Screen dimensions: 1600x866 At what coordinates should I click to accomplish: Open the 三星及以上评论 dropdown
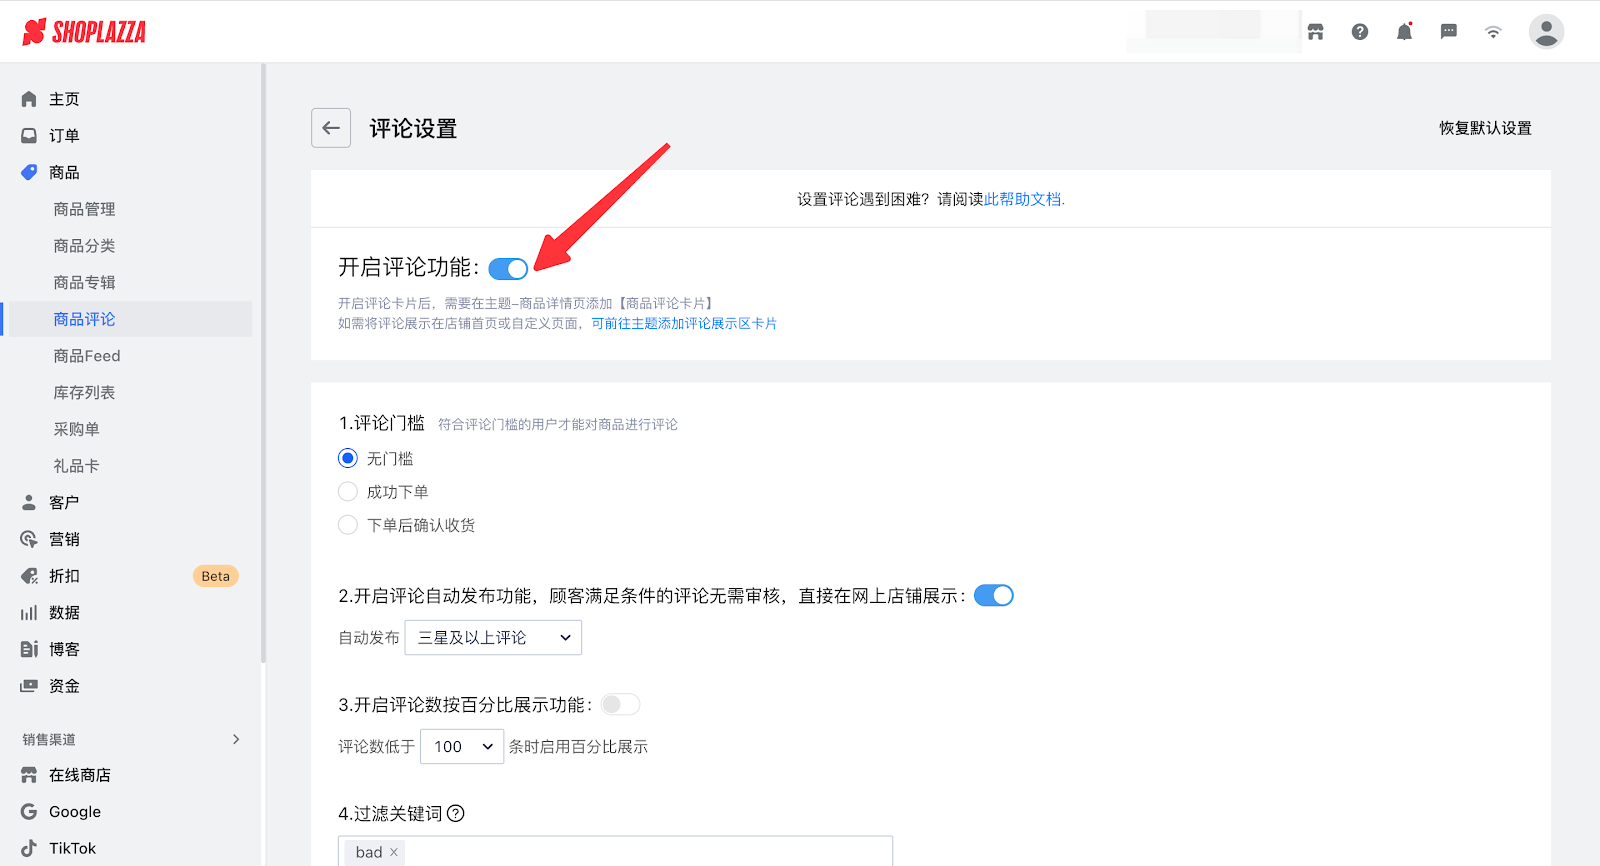(x=493, y=638)
